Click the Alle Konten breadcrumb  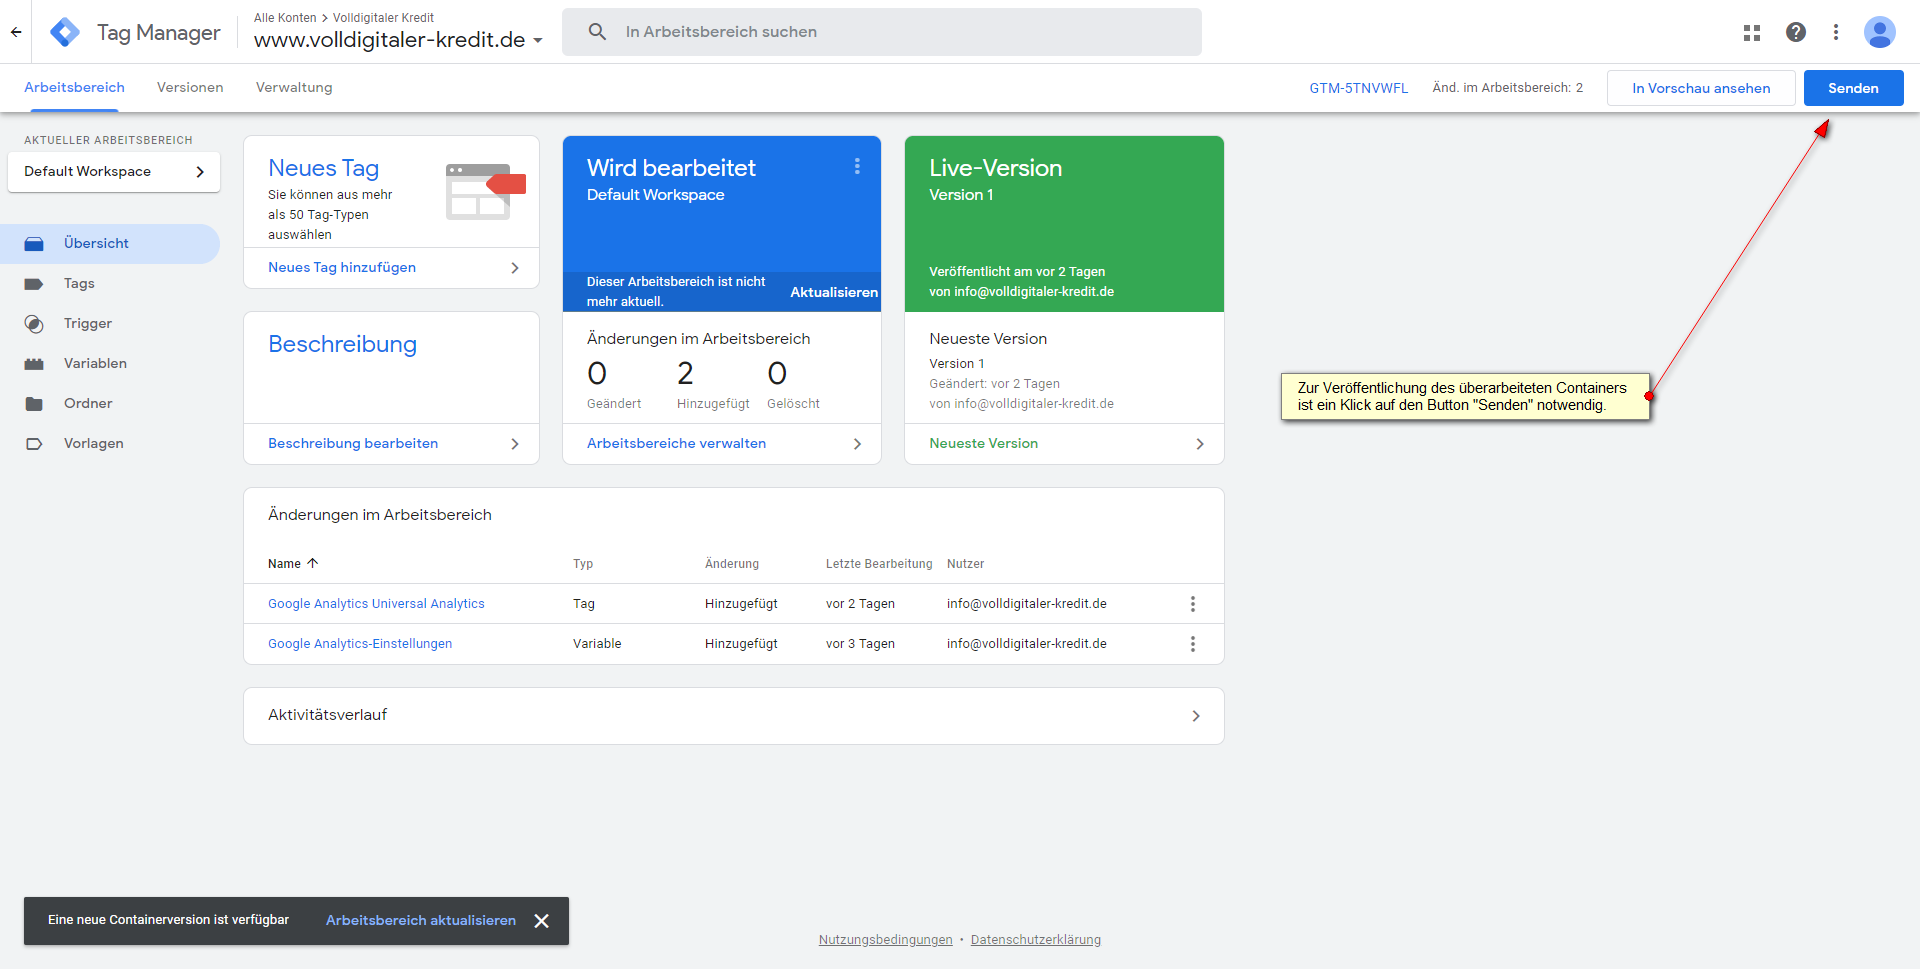(285, 18)
